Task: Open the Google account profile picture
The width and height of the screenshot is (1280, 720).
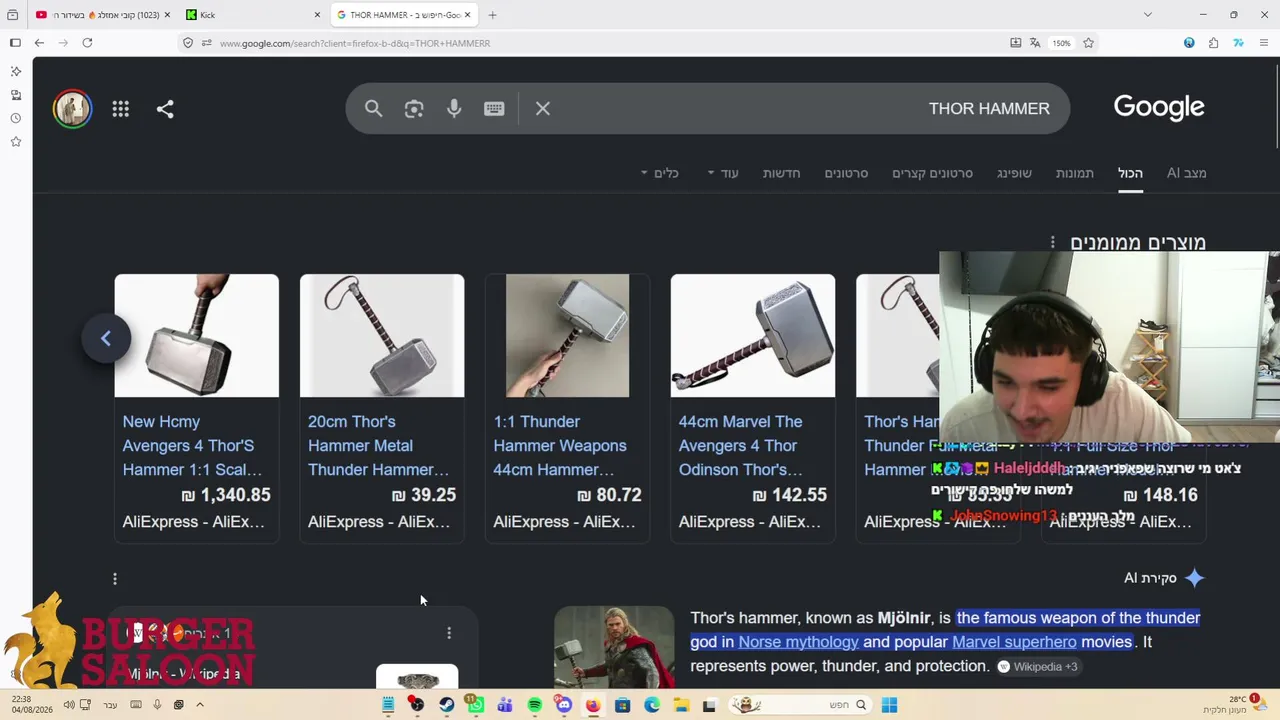Action: (x=72, y=109)
